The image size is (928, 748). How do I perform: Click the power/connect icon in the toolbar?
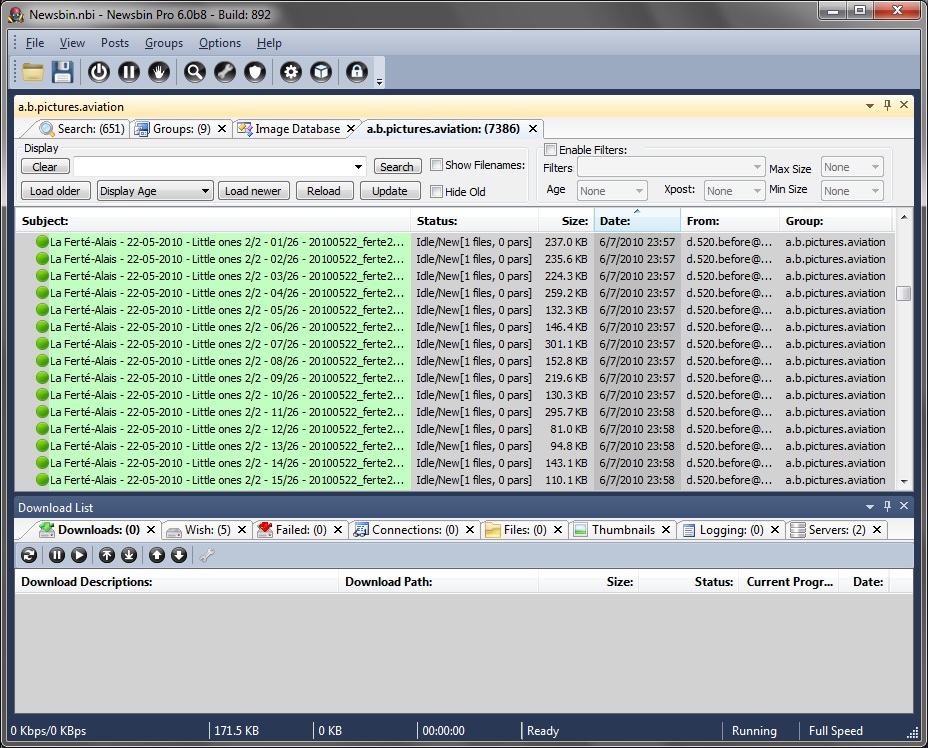pos(98,71)
